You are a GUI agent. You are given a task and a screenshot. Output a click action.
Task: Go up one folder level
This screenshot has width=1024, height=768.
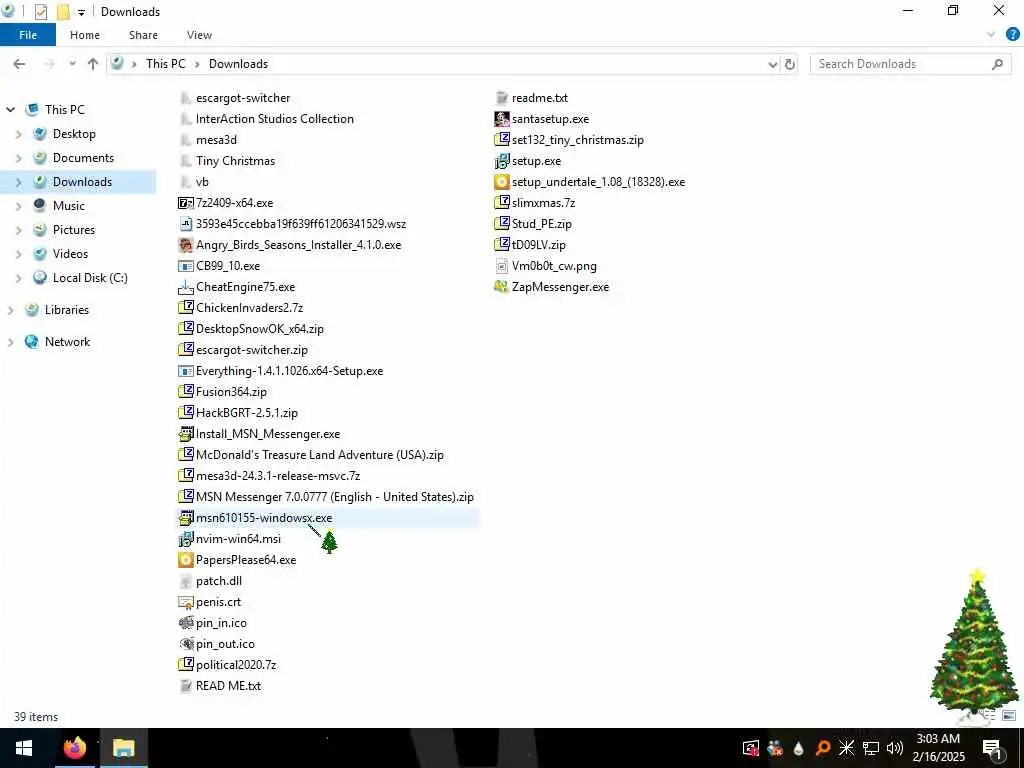[93, 64]
